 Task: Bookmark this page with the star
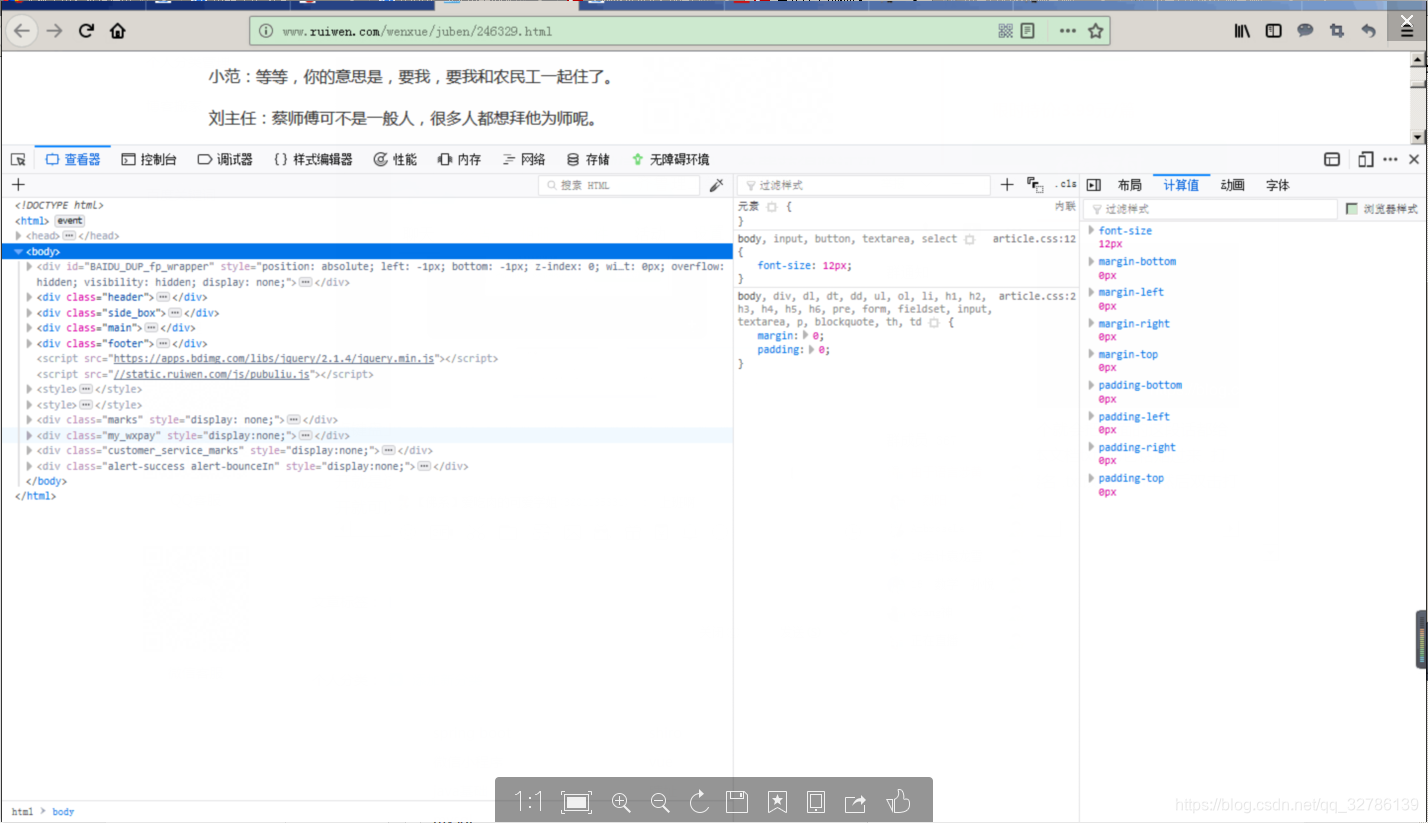tap(1095, 31)
